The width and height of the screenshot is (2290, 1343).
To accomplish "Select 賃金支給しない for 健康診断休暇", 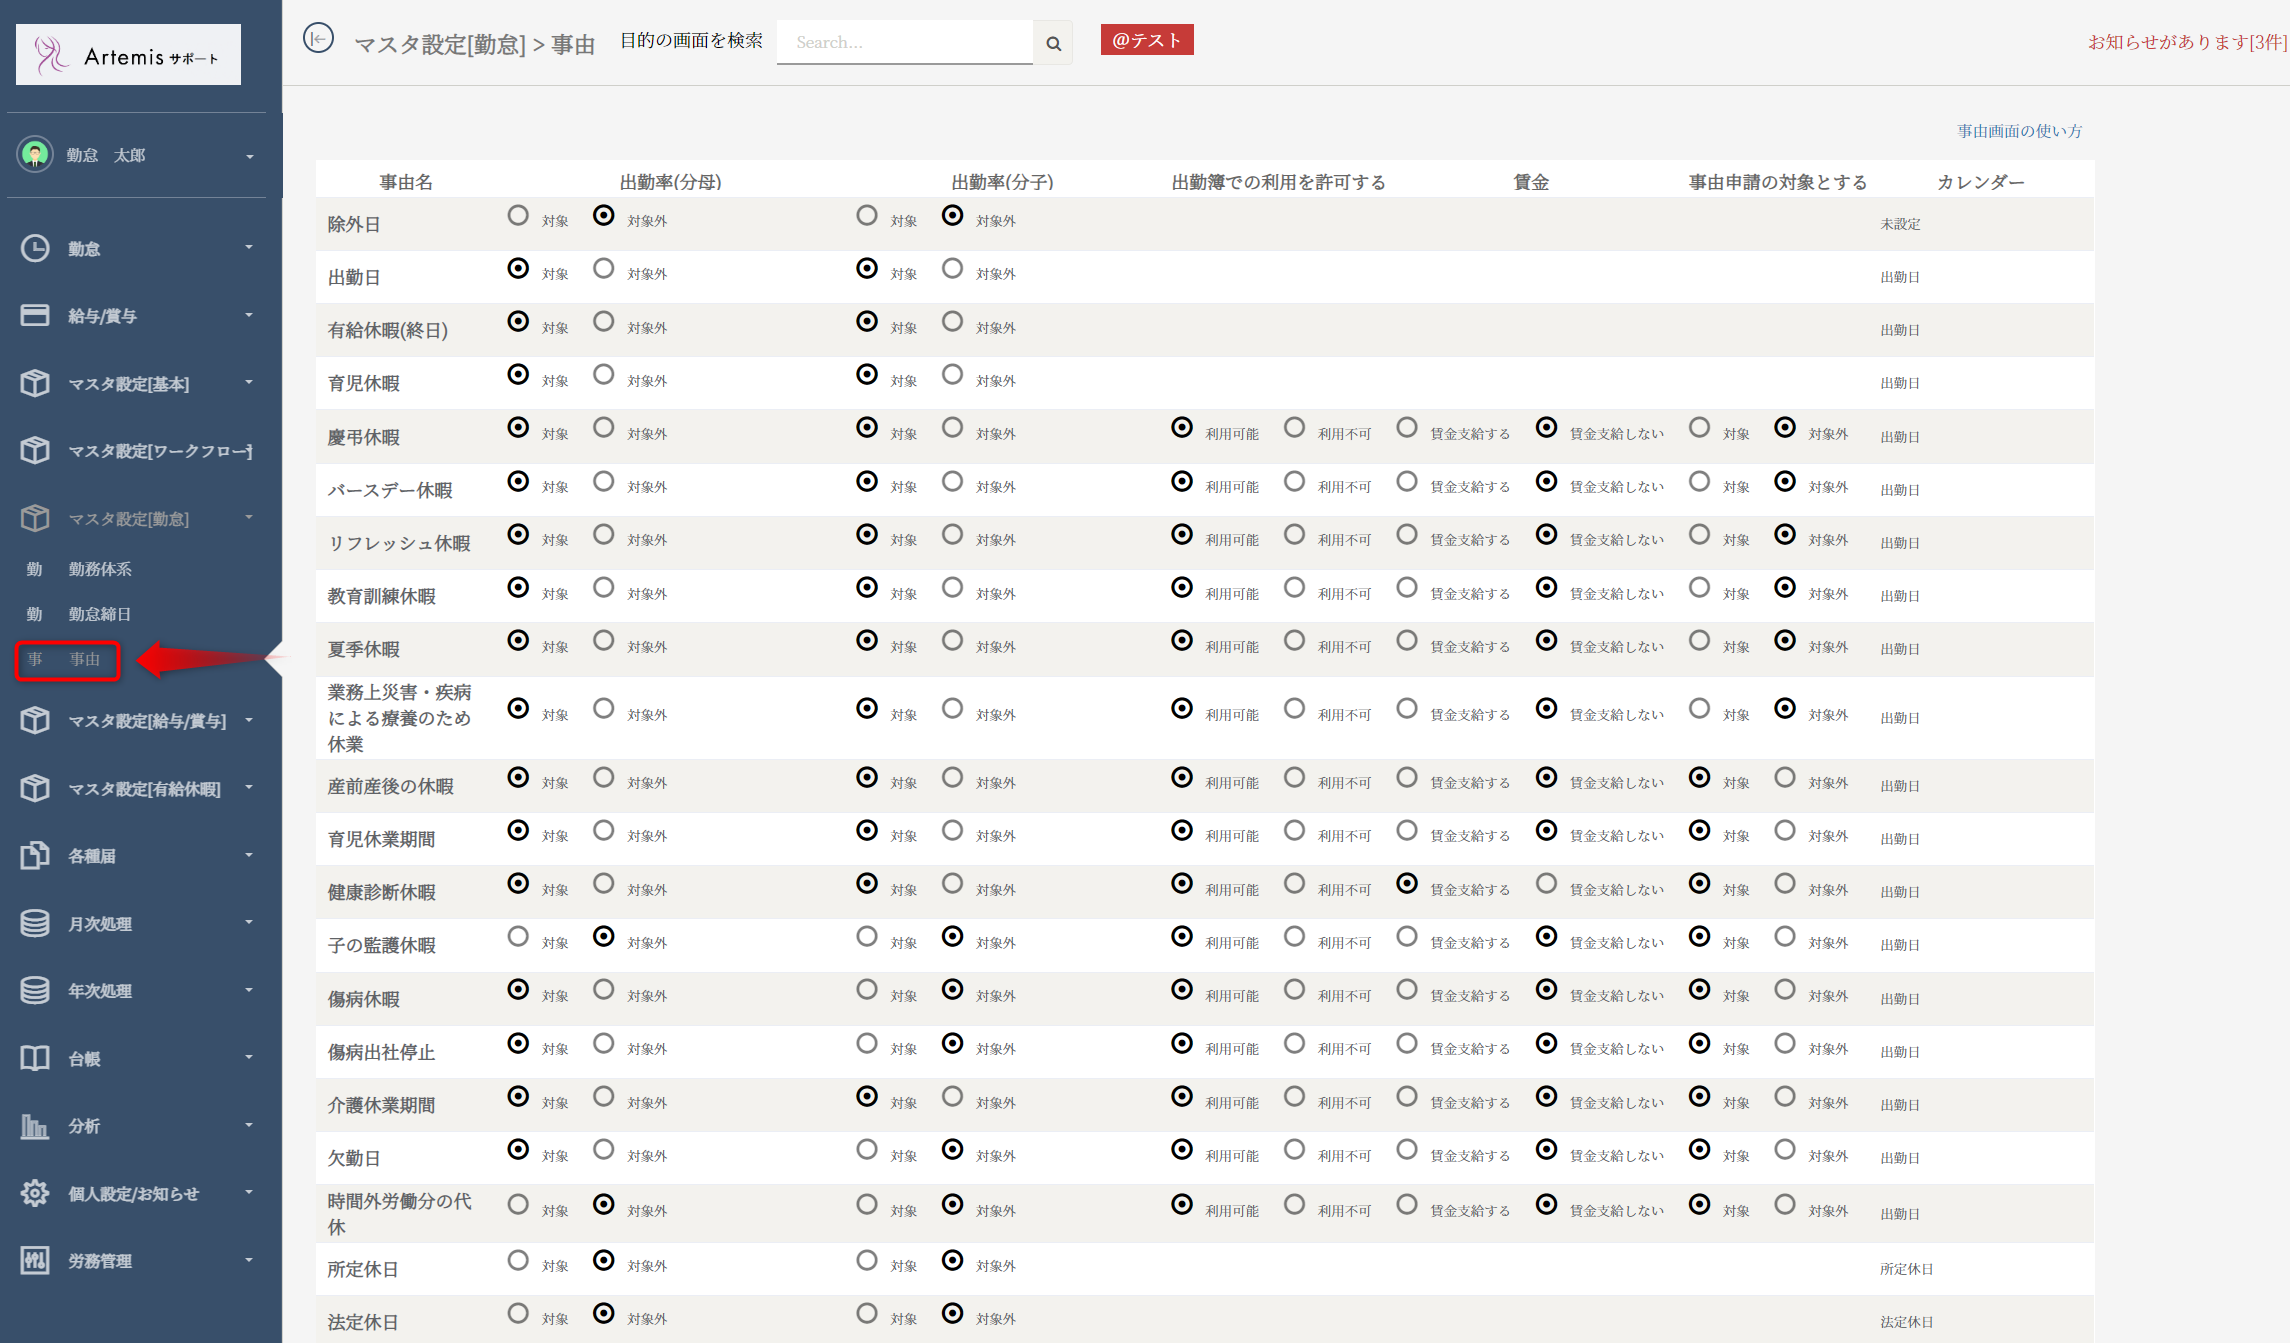I will pyautogui.click(x=1546, y=884).
